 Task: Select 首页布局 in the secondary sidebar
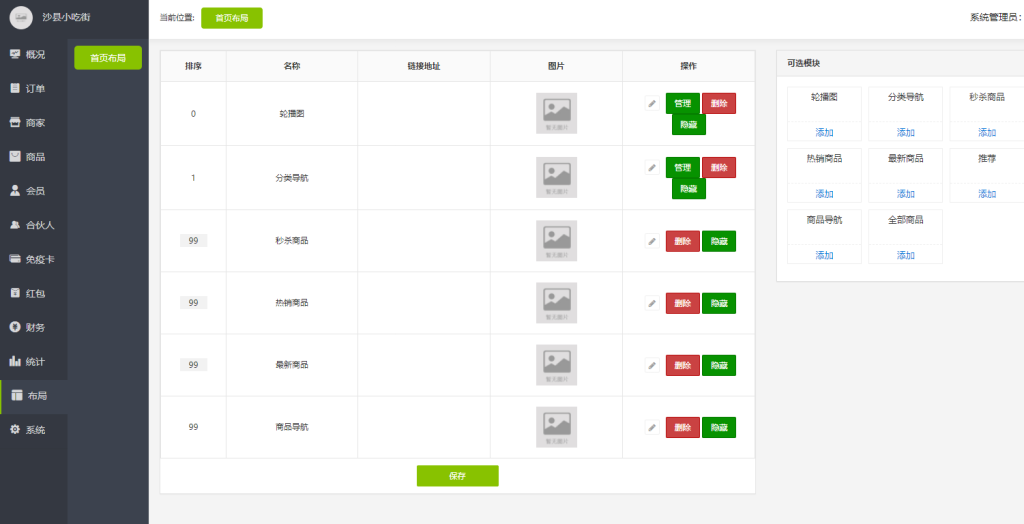point(108,57)
